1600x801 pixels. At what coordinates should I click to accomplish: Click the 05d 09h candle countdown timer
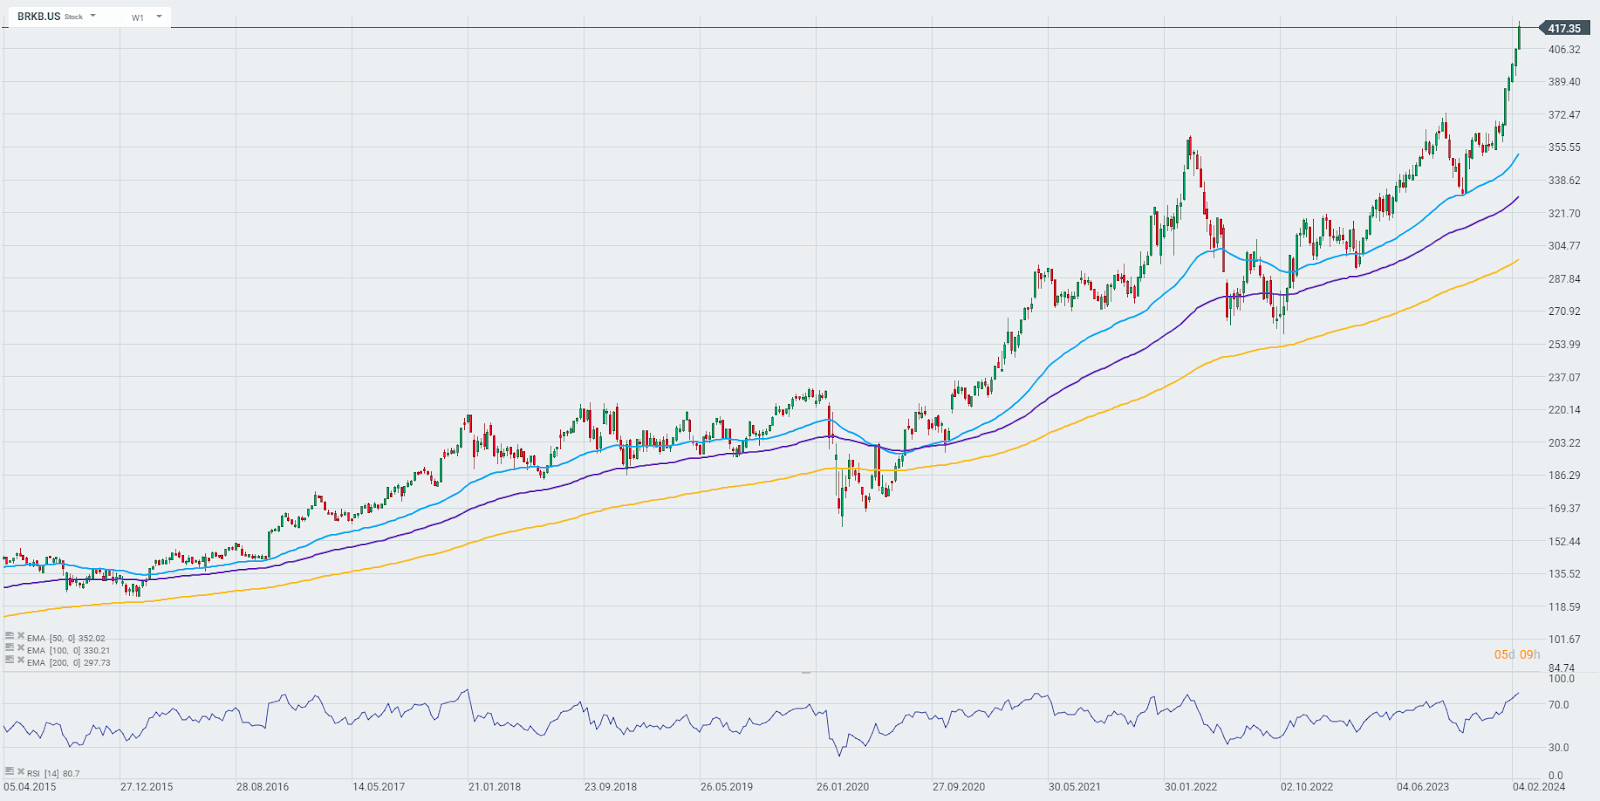pos(1517,655)
